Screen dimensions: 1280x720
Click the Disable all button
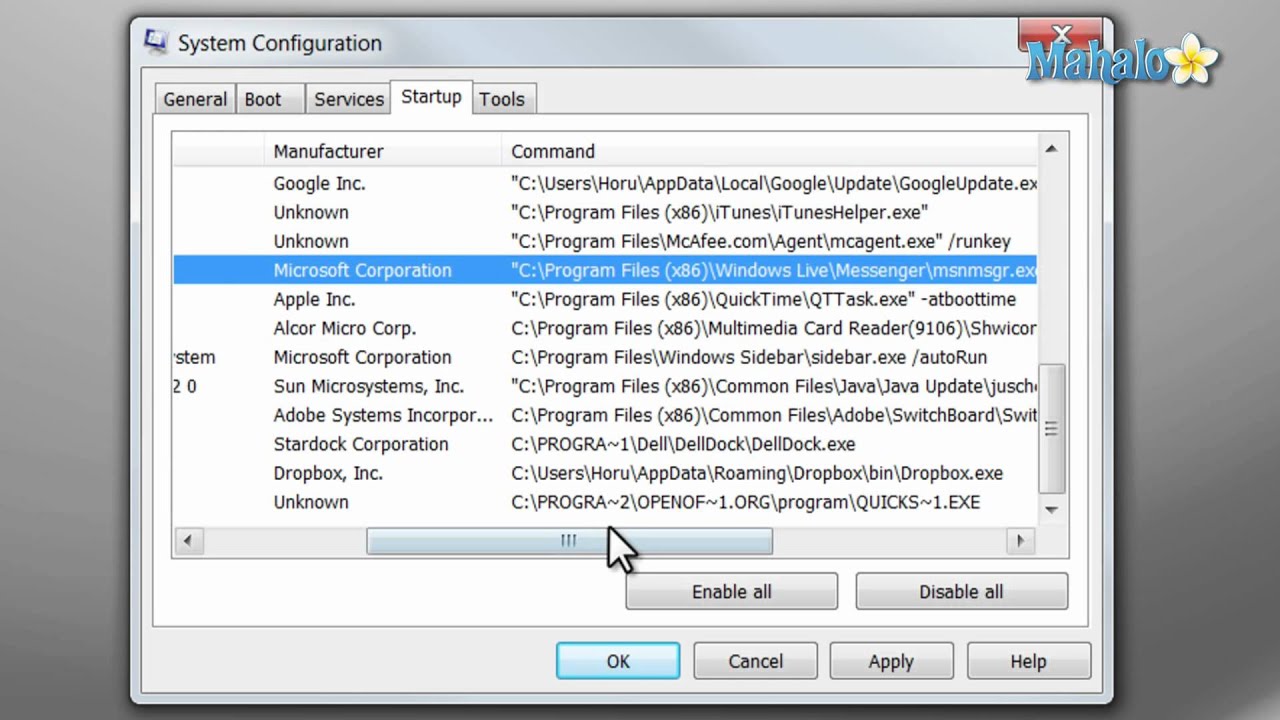tap(961, 591)
